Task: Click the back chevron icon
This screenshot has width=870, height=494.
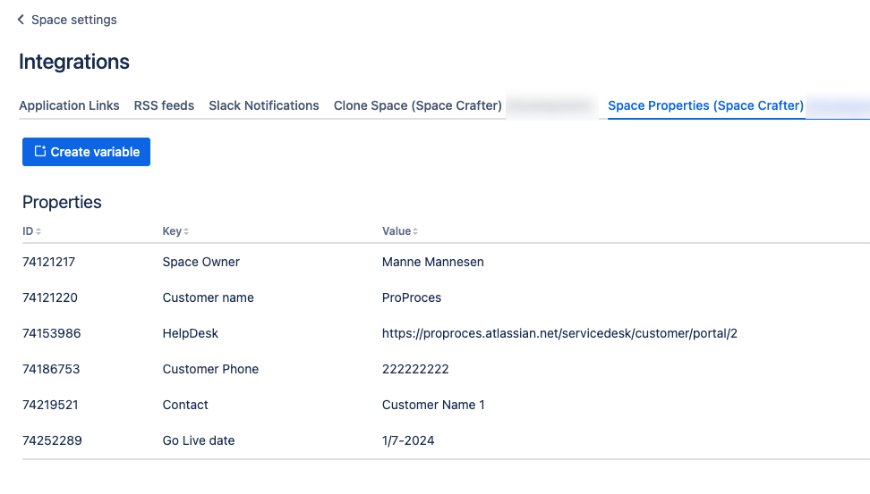Action: (x=21, y=20)
